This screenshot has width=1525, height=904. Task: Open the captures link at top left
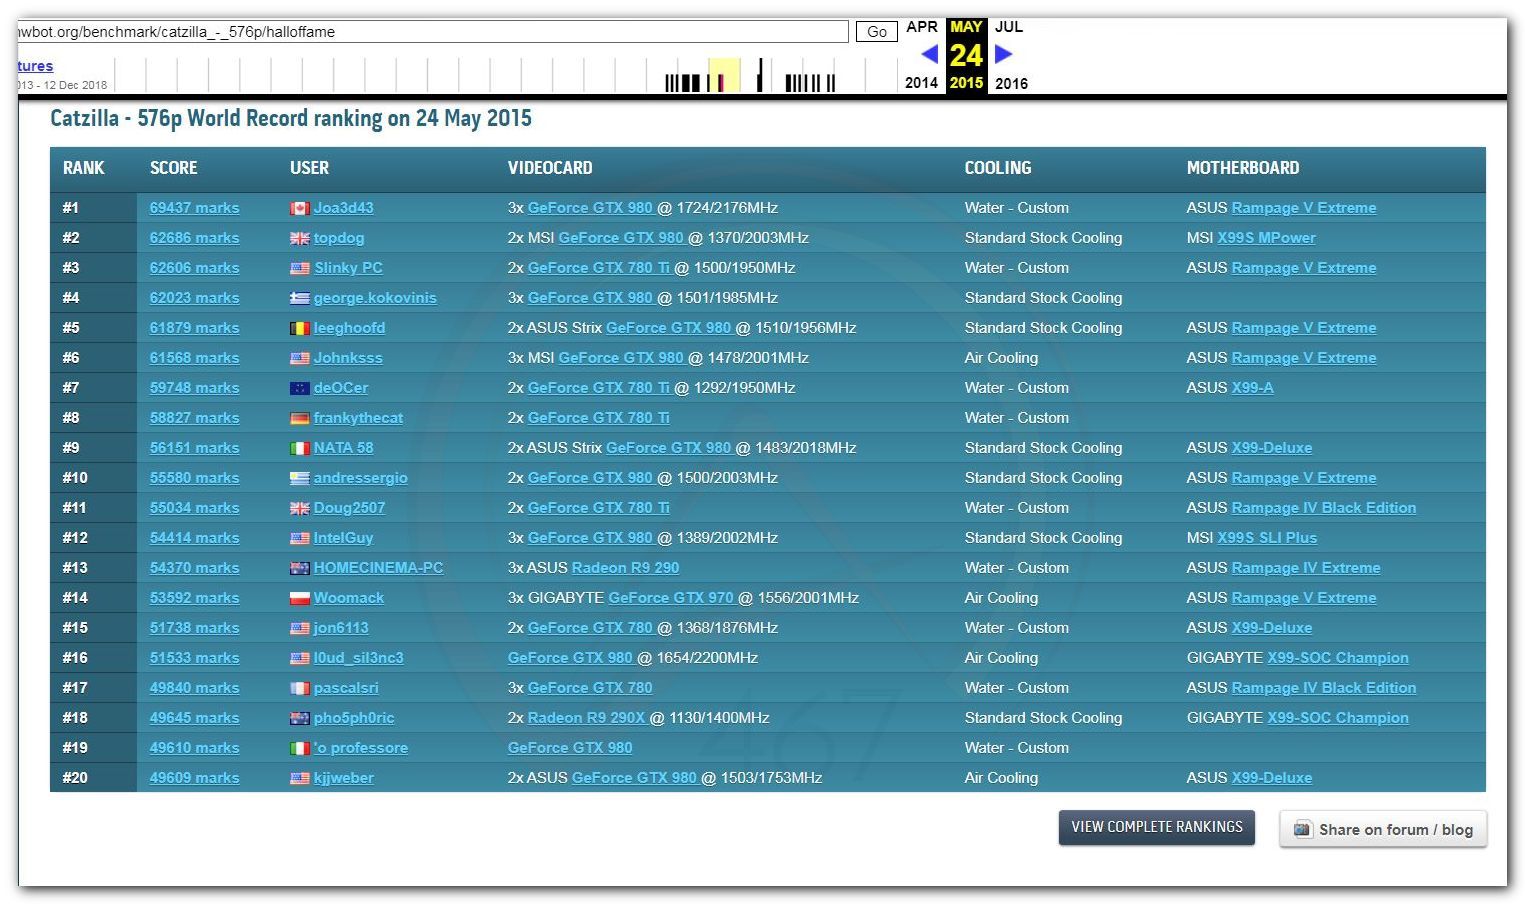35,66
